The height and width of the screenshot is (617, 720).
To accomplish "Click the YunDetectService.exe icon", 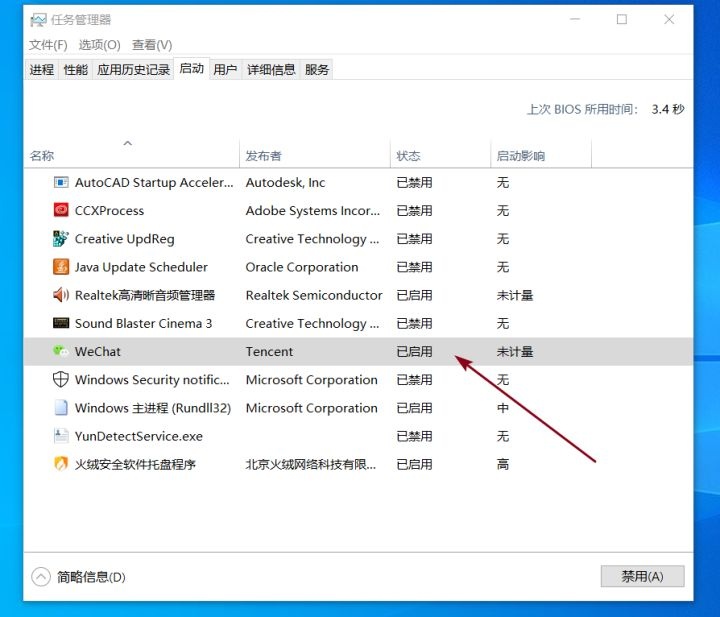I will 61,436.
